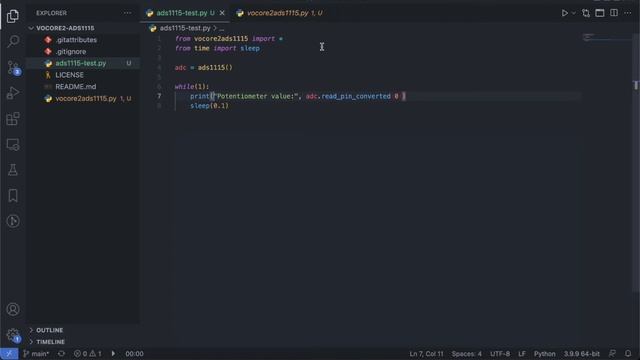
Task: Start the status bar timer play button
Action: [x=113, y=354]
